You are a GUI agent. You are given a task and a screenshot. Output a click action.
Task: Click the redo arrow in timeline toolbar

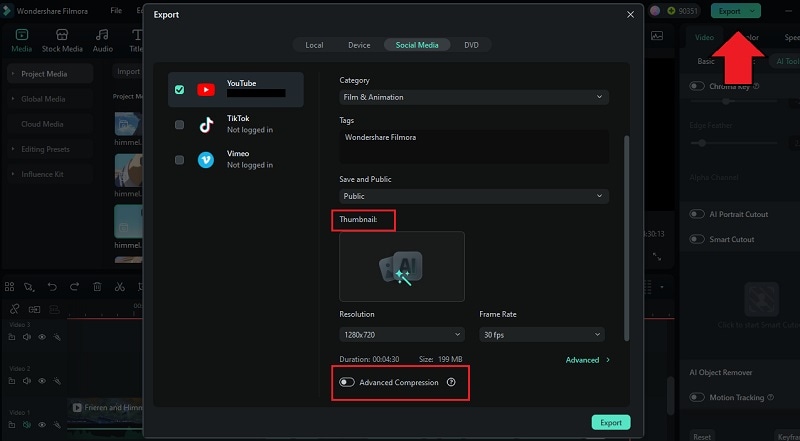coord(74,287)
